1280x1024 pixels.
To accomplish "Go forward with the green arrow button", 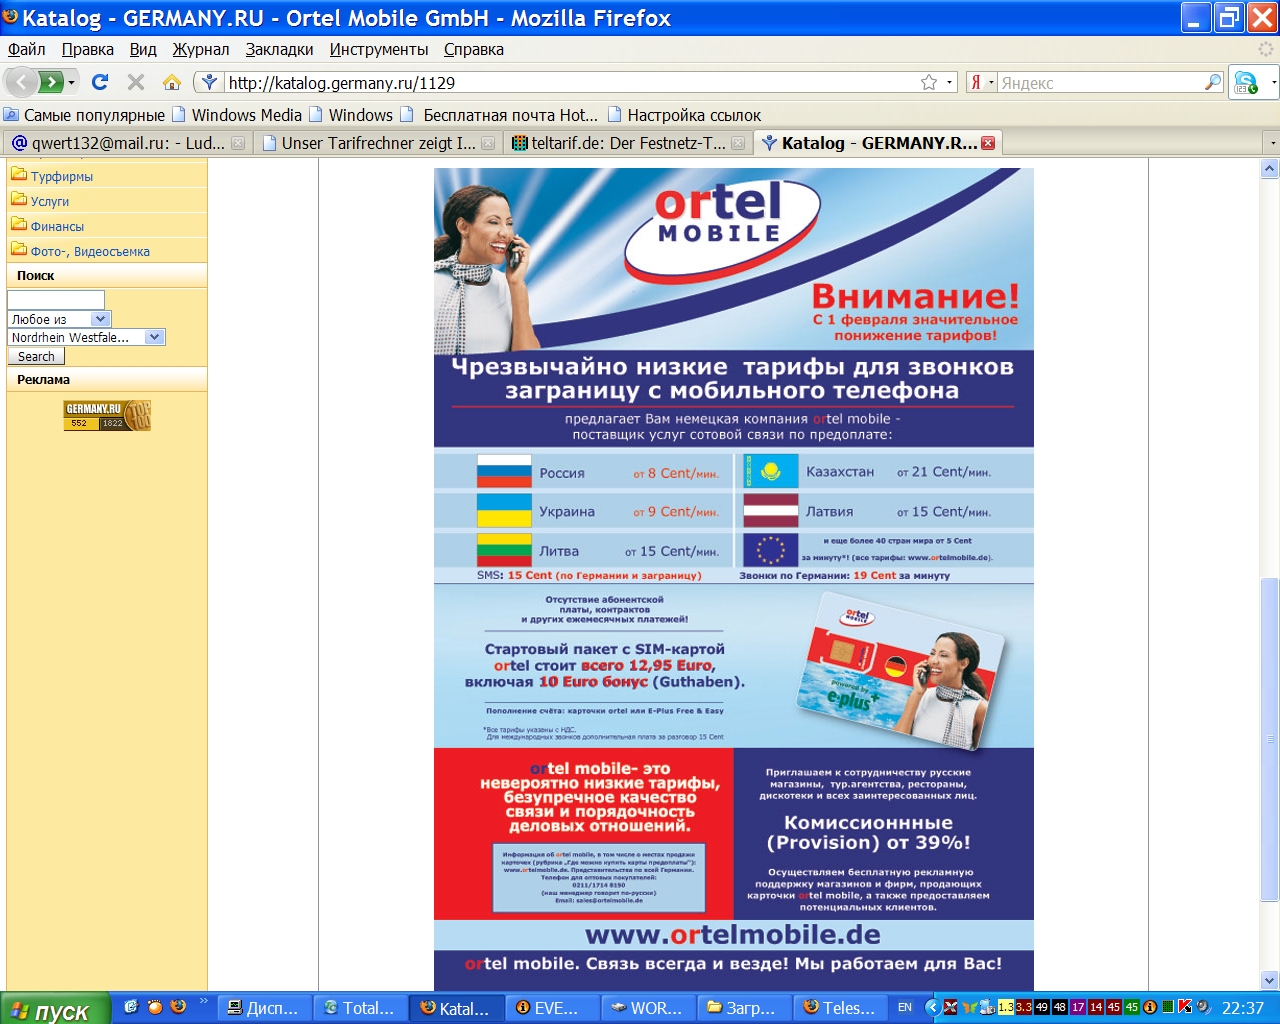I will coord(51,82).
